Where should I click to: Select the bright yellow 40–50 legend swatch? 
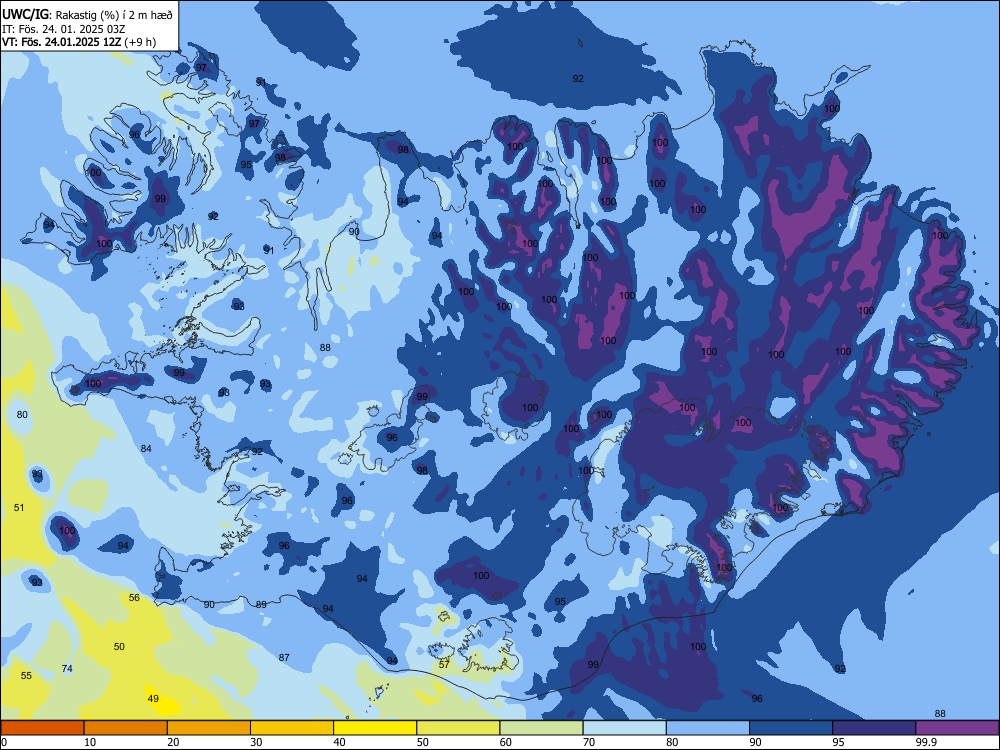375,728
